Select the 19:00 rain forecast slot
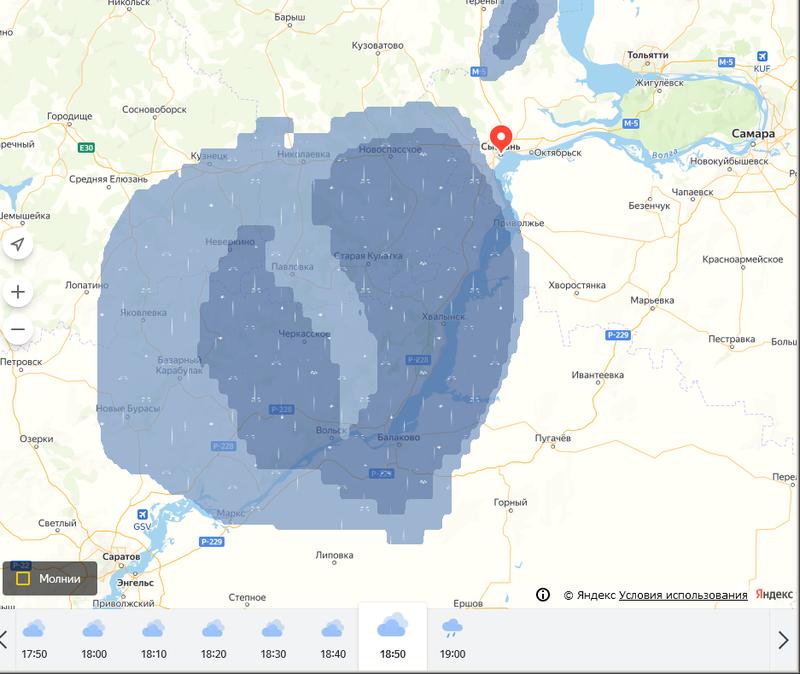800x674 pixels. point(452,639)
